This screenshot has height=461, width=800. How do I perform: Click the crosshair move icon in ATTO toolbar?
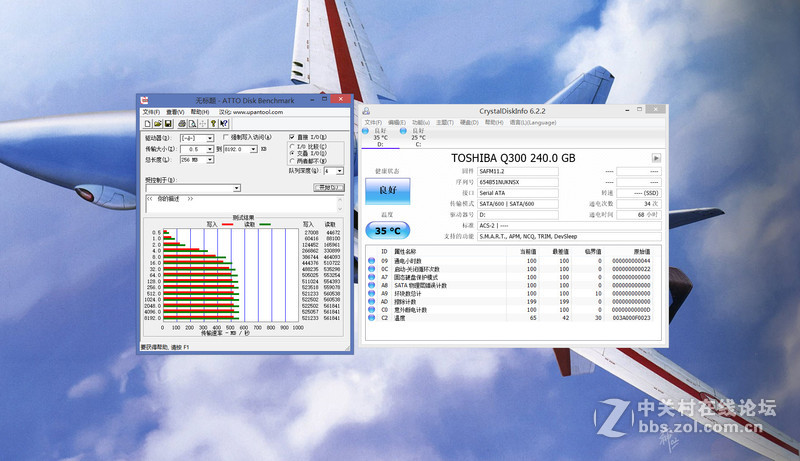coord(203,123)
